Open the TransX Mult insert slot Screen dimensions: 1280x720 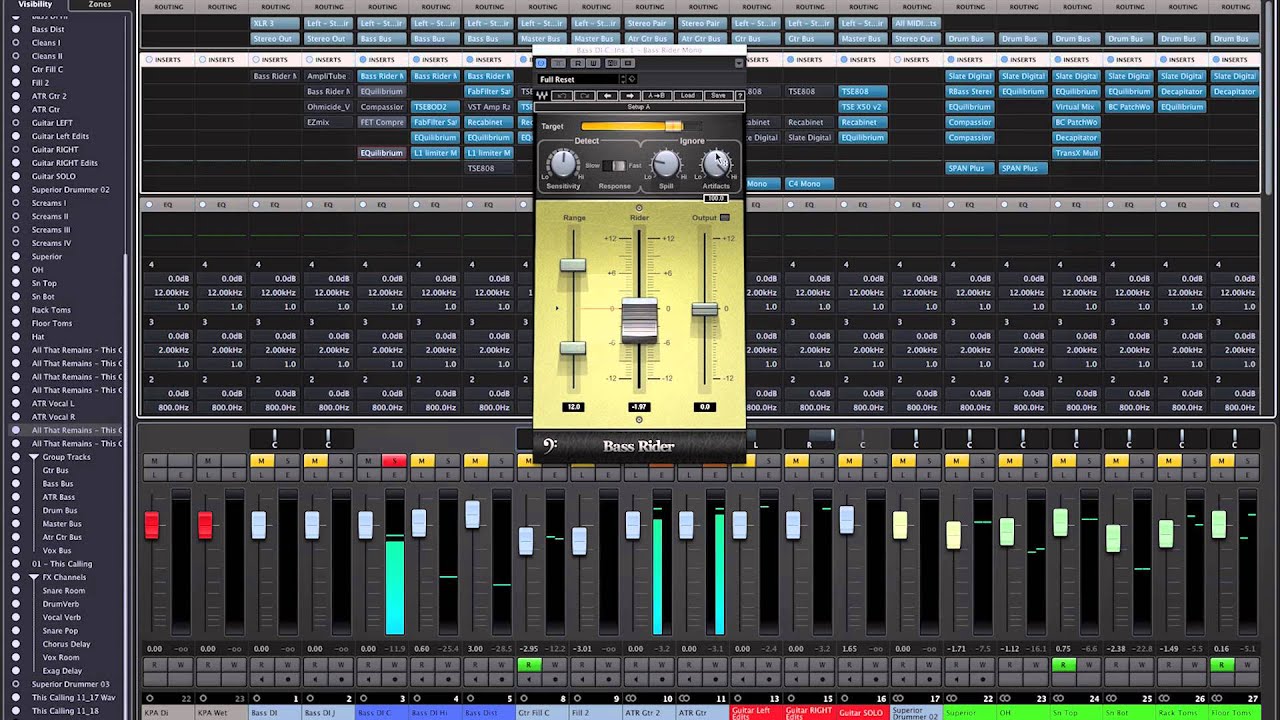(x=1076, y=153)
